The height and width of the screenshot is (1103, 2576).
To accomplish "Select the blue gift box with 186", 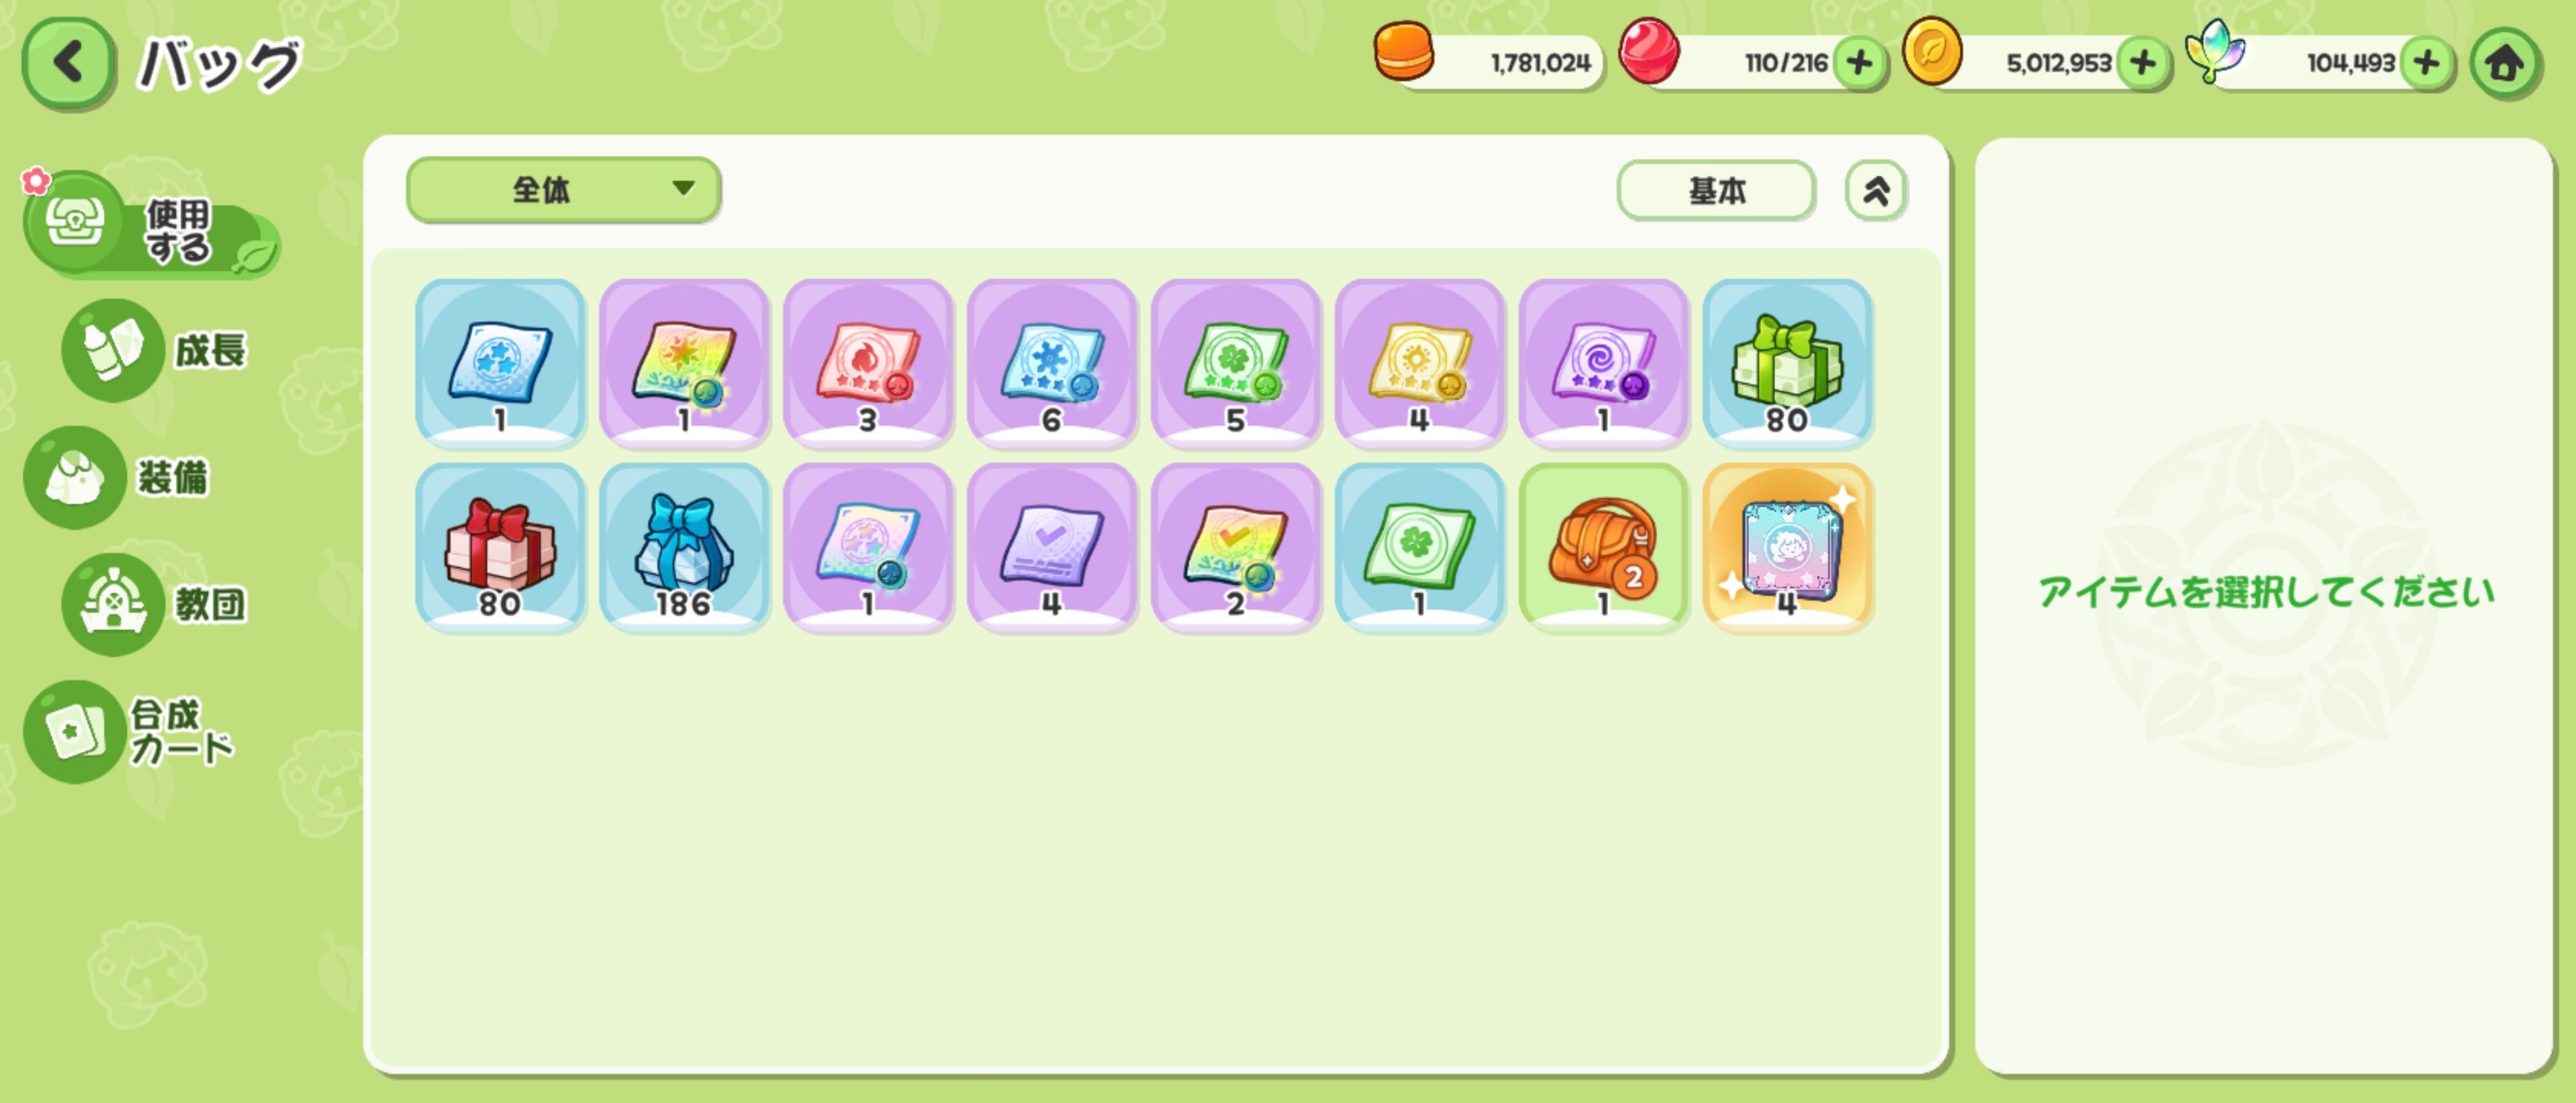I will [684, 548].
